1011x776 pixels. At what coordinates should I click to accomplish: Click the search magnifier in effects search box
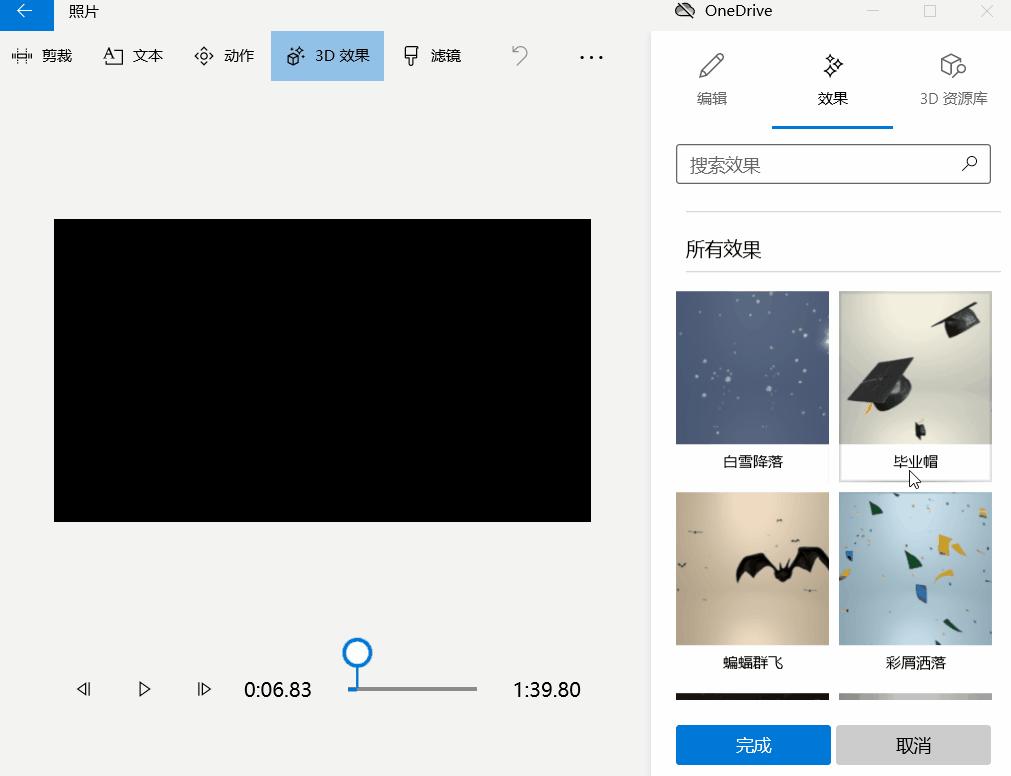[x=968, y=163]
